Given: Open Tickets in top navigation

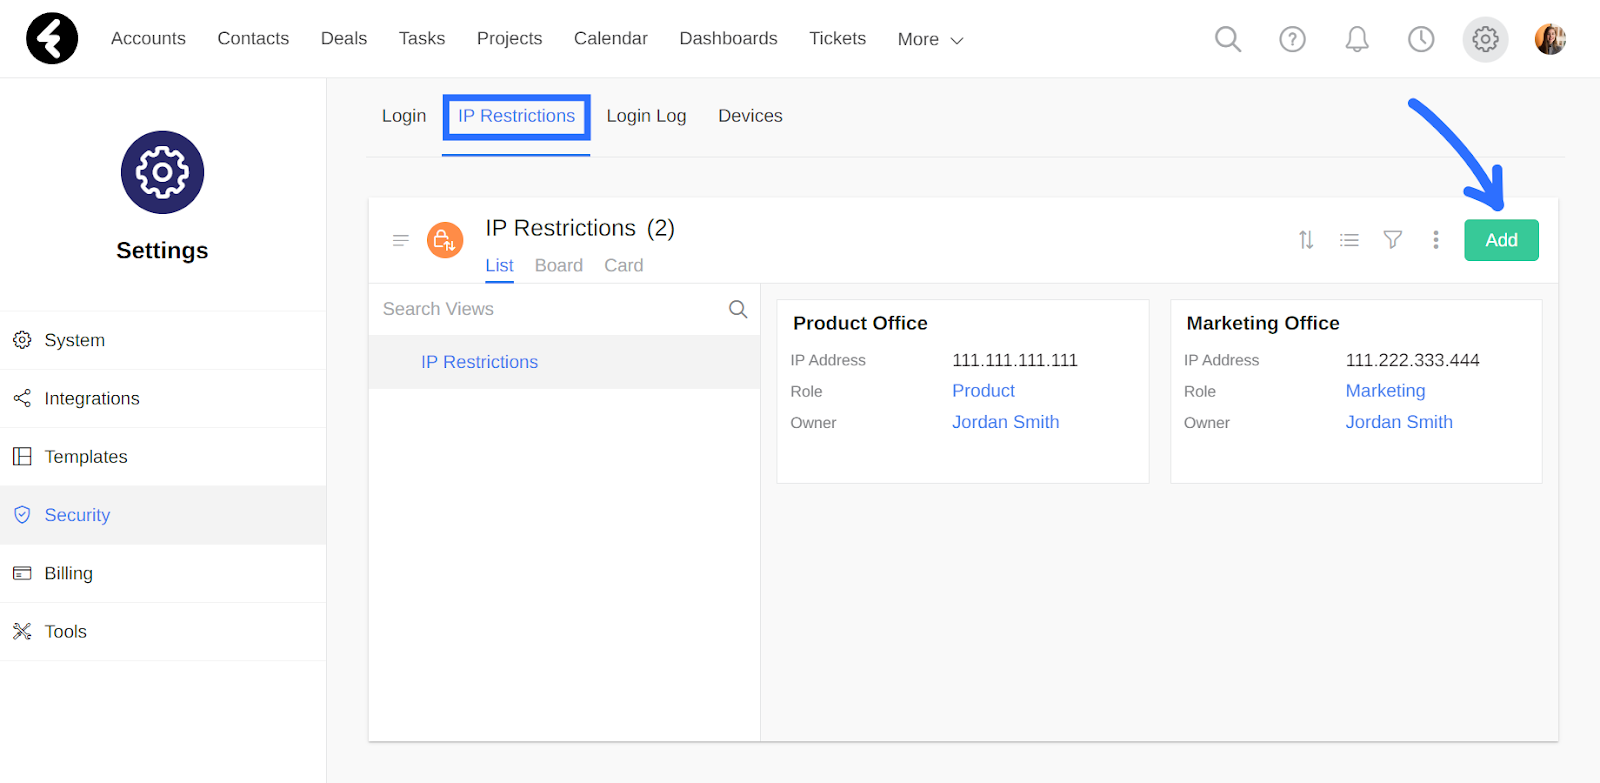Looking at the screenshot, I should click(837, 38).
